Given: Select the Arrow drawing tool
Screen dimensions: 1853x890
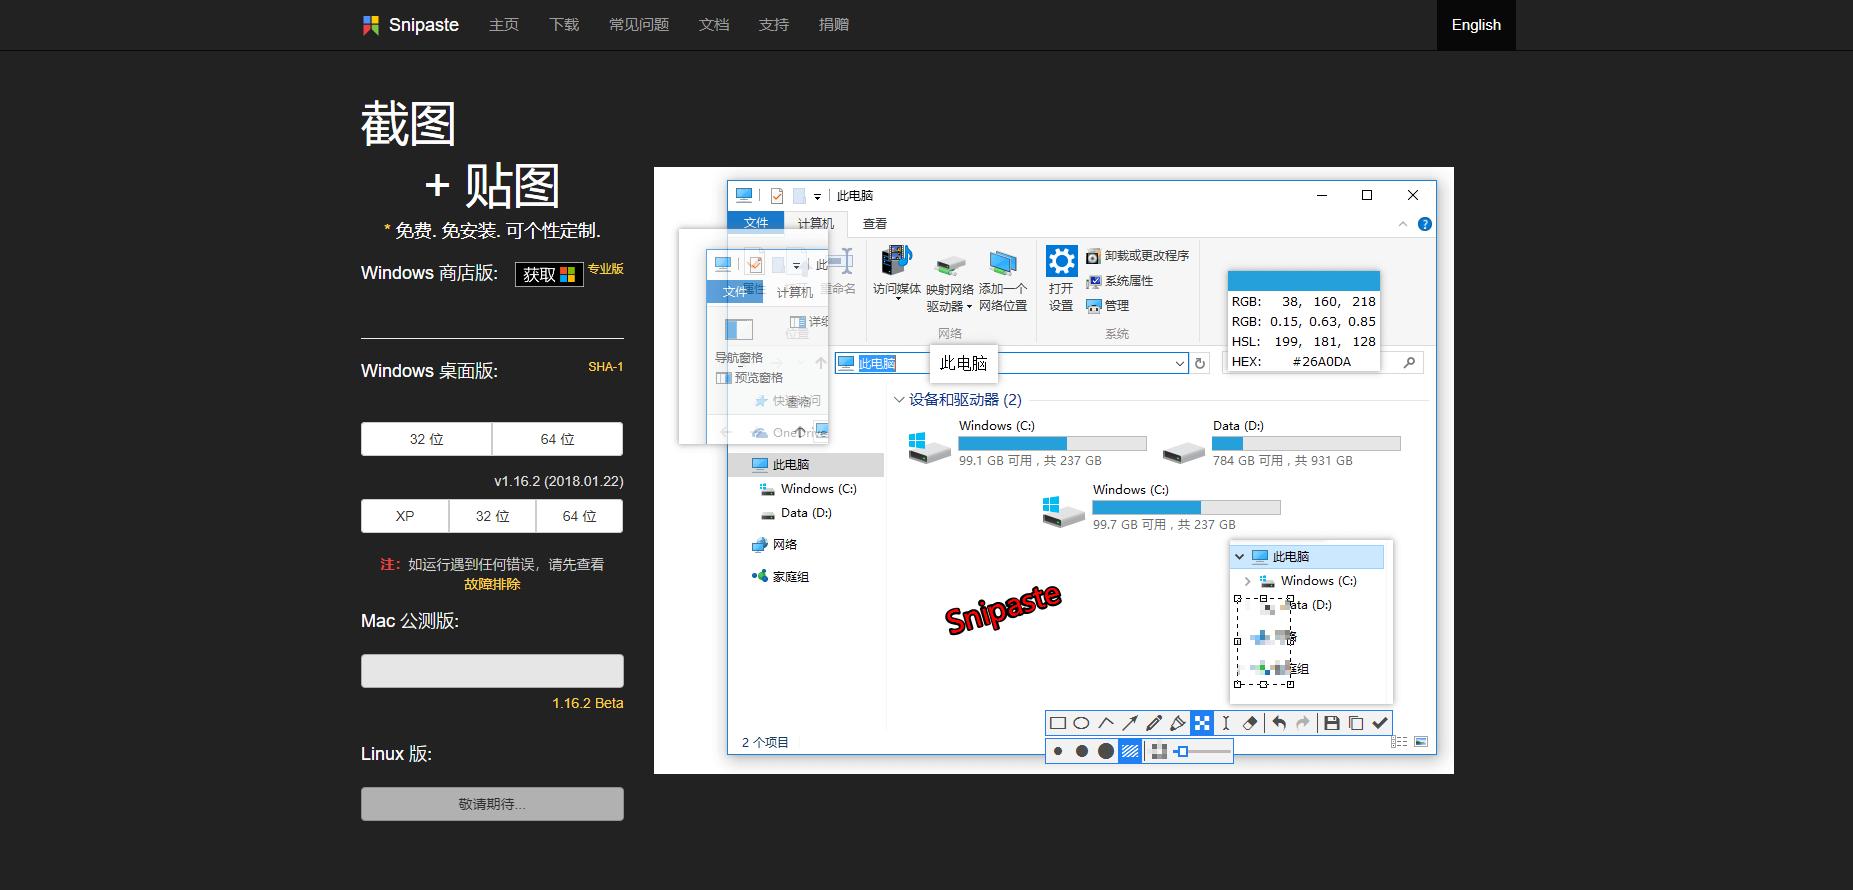Looking at the screenshot, I should (1130, 723).
